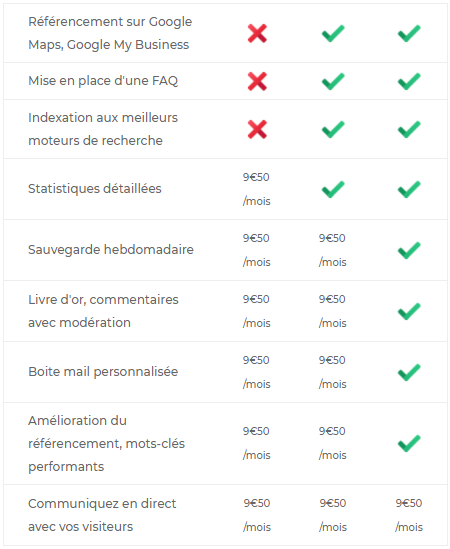Click the red cross in the Indexation row
This screenshot has width=450, height=549.
(257, 129)
